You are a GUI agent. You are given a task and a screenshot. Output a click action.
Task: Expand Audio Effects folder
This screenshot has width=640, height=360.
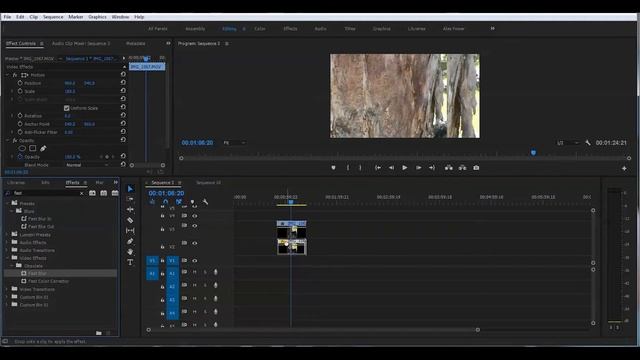click(7, 242)
